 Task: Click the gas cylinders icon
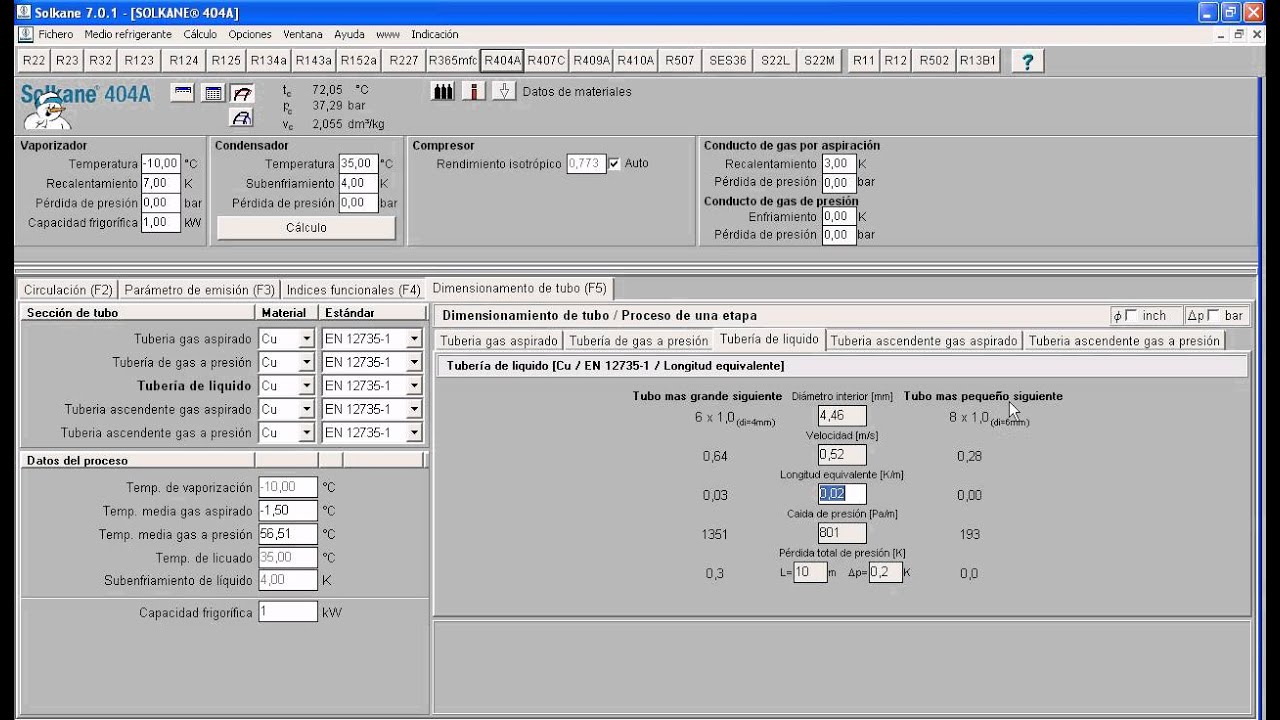coord(442,91)
